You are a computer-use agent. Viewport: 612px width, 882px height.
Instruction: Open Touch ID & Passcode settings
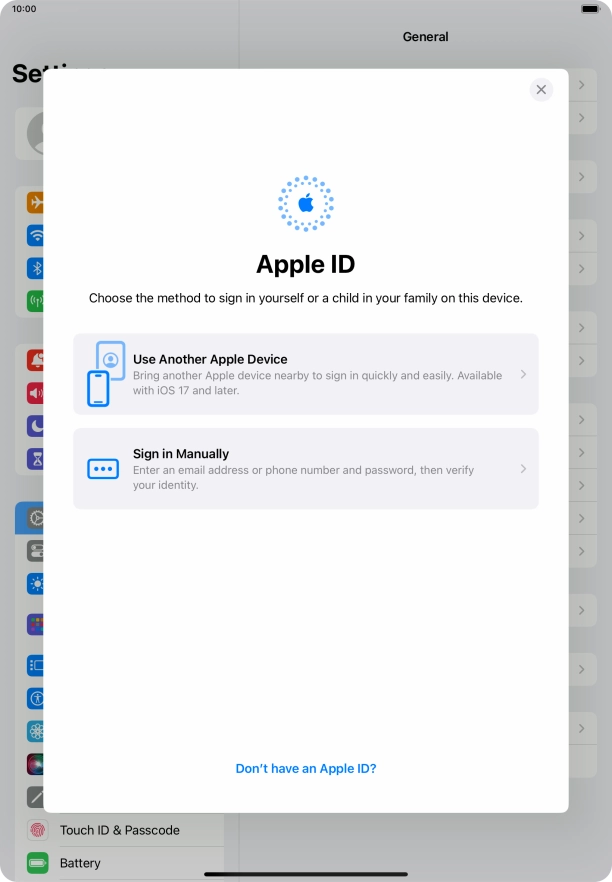[120, 830]
